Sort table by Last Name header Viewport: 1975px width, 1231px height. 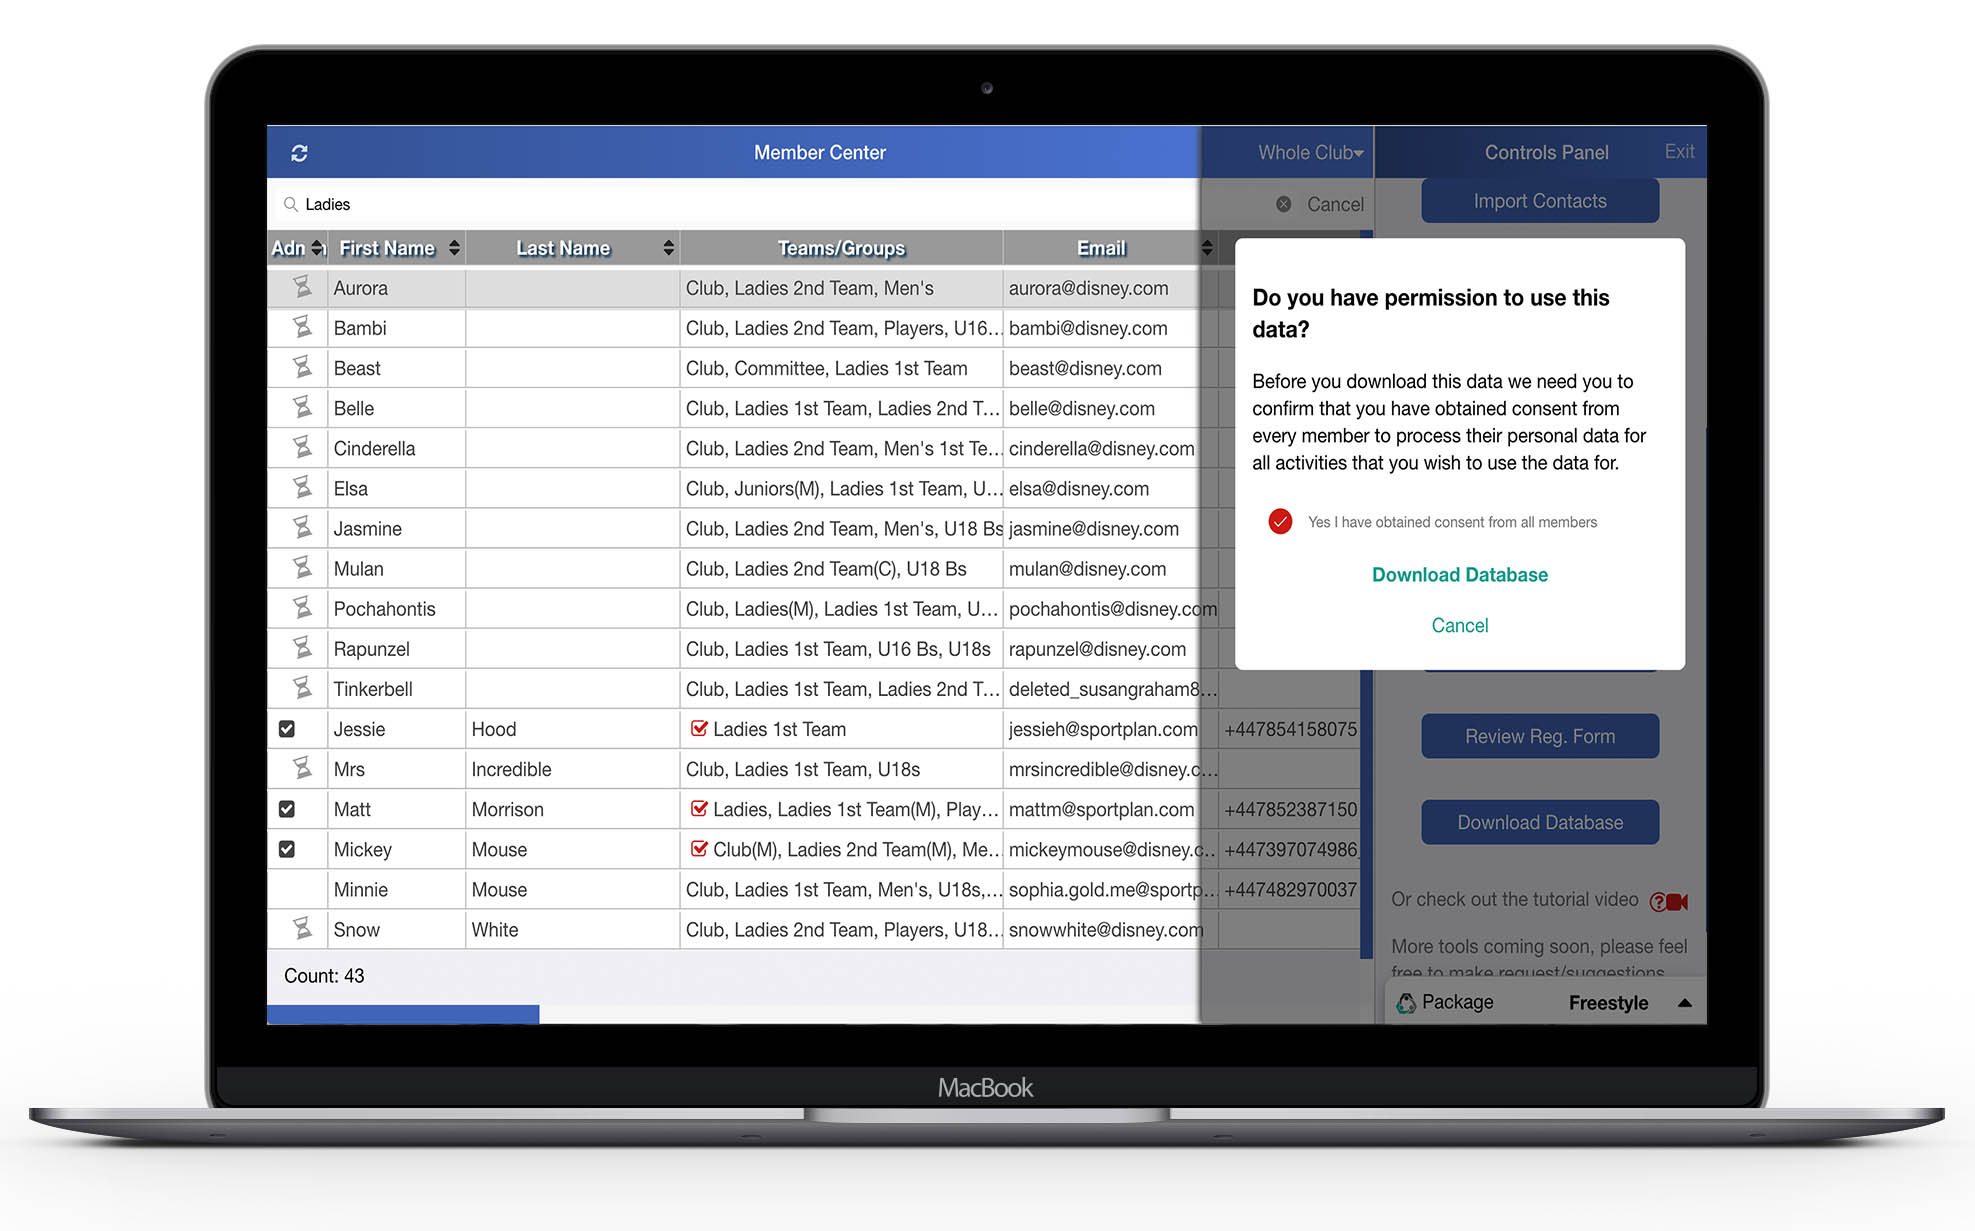(563, 248)
